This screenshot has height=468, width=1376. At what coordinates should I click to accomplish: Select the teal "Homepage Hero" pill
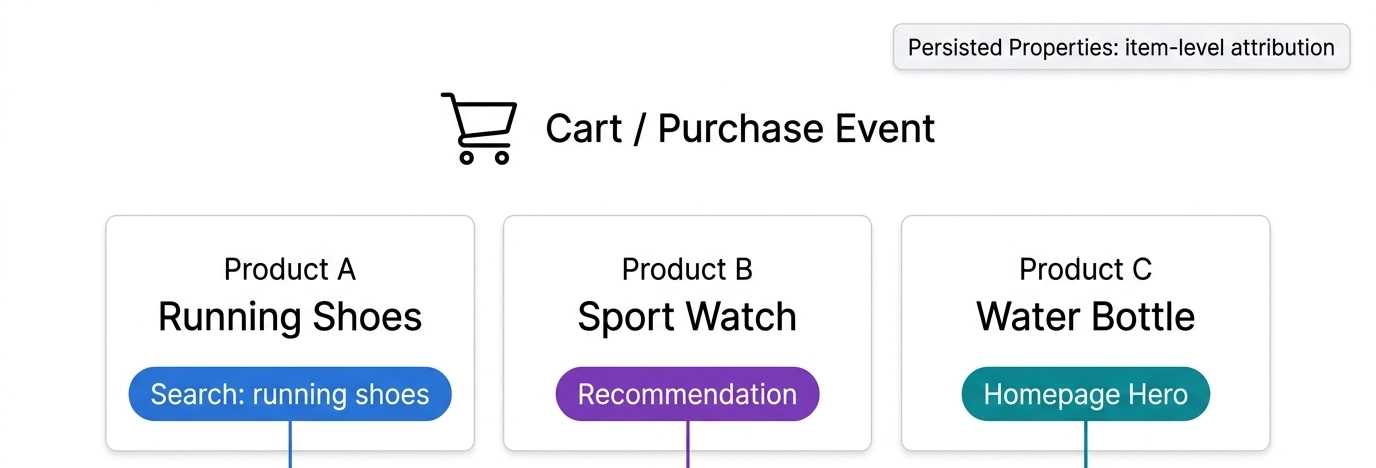1085,394
